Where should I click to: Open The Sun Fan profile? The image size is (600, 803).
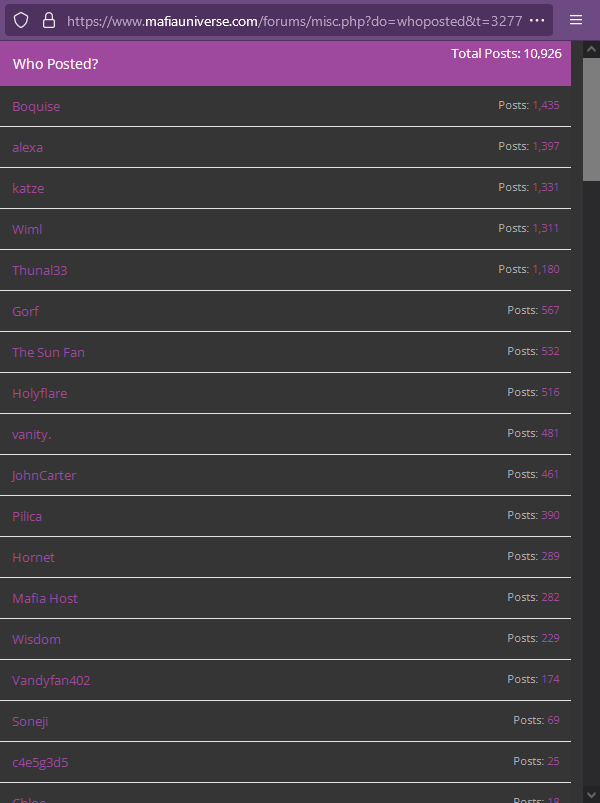coord(49,352)
